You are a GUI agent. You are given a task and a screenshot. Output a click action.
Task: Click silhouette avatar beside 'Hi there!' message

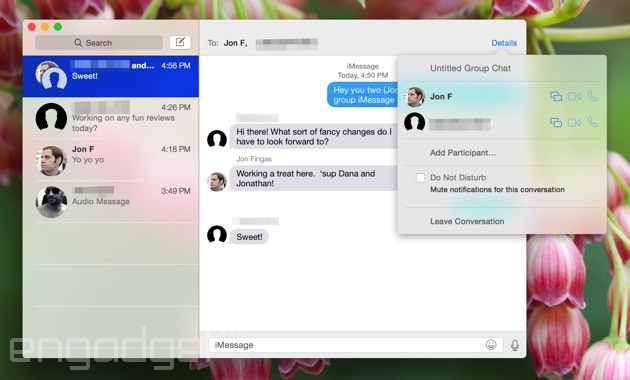pyautogui.click(x=217, y=139)
